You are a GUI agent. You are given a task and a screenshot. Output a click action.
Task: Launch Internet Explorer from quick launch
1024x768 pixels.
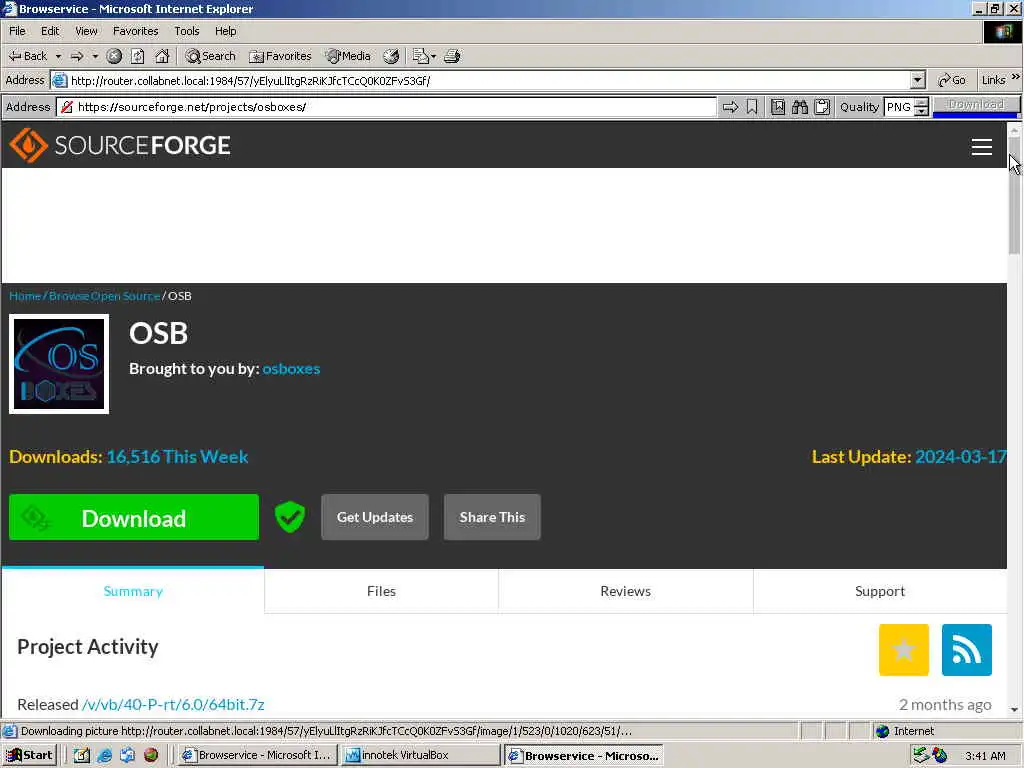click(x=104, y=756)
